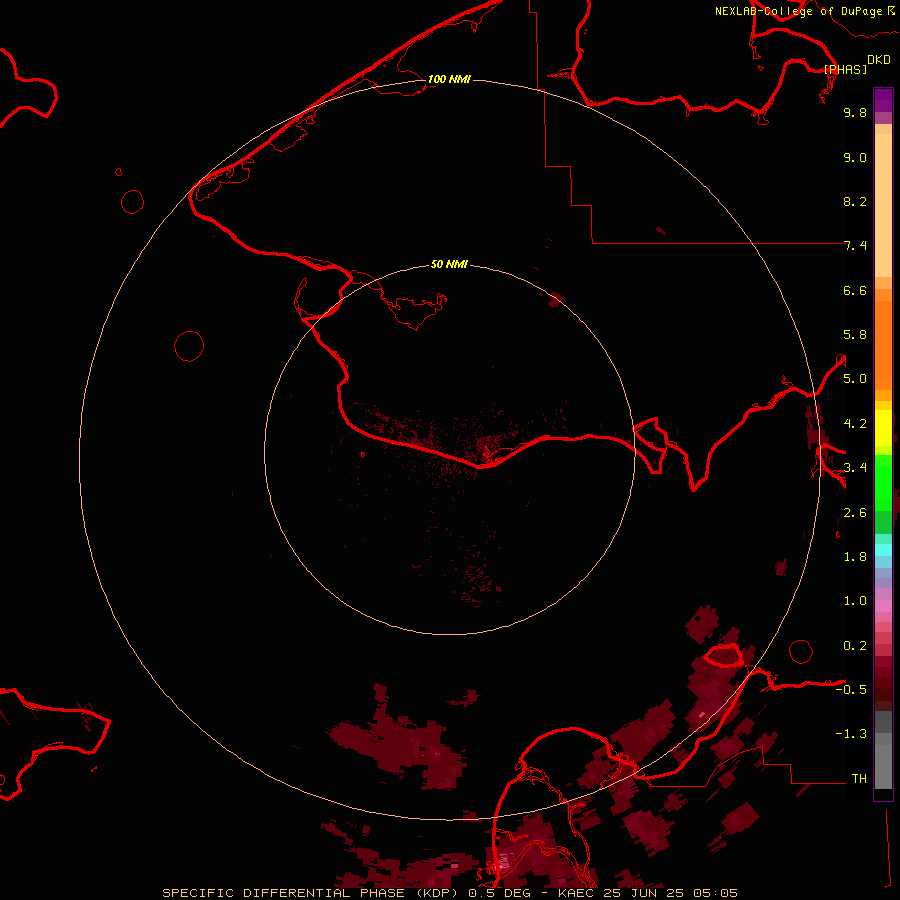The width and height of the screenshot is (900, 900).
Task: Click the 7.4 value on the color scale
Action: pyautogui.click(x=855, y=246)
